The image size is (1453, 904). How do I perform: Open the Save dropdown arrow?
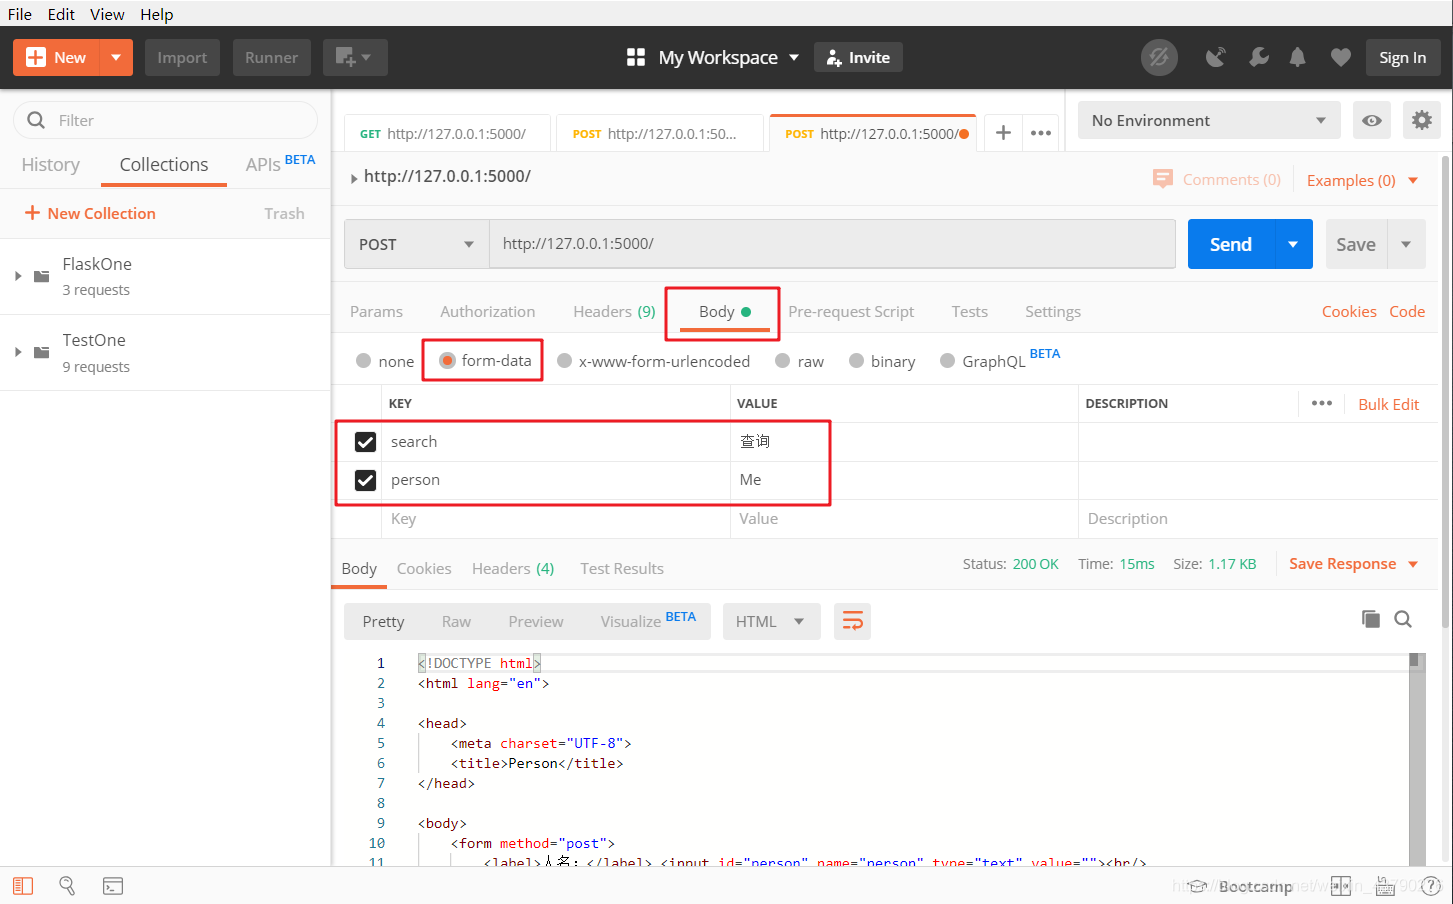[x=1406, y=244]
